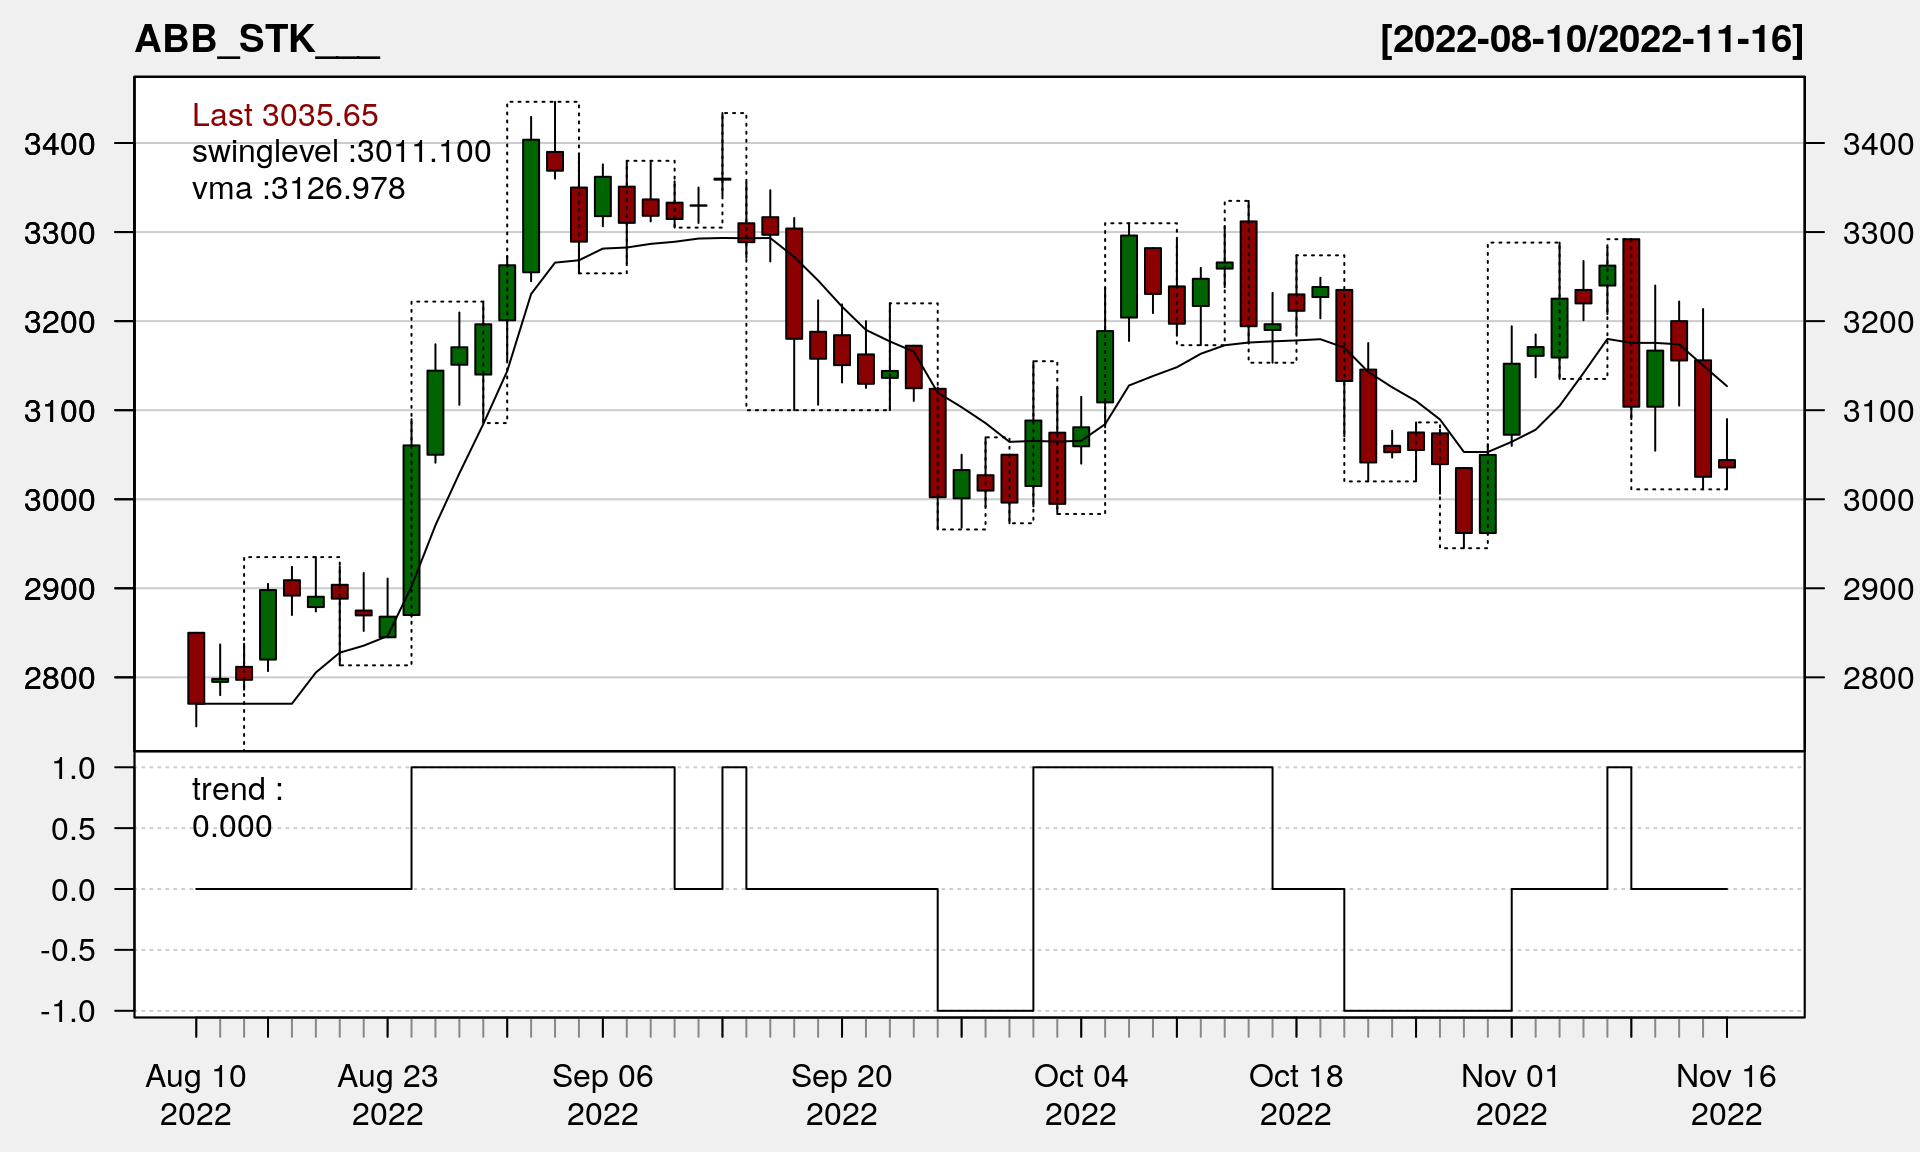Click the ABB_STK chart title
Screen dimensions: 1920x1152
256,40
